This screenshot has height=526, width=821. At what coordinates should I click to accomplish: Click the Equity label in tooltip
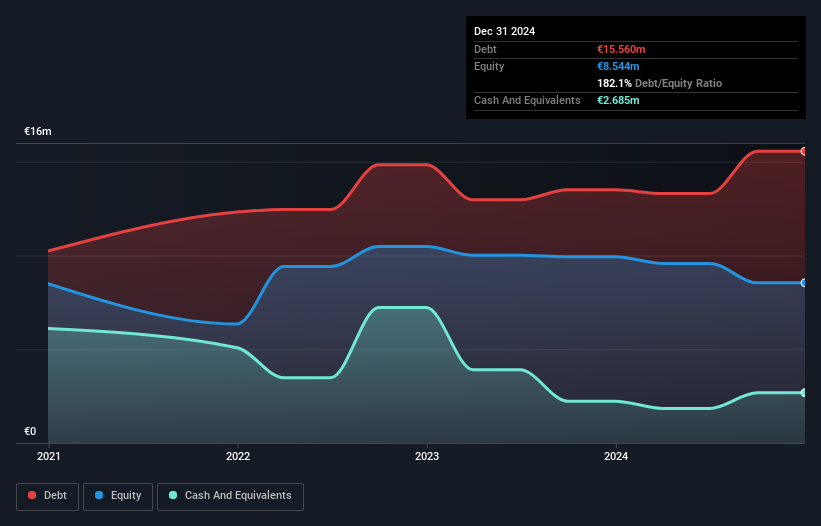pos(489,66)
